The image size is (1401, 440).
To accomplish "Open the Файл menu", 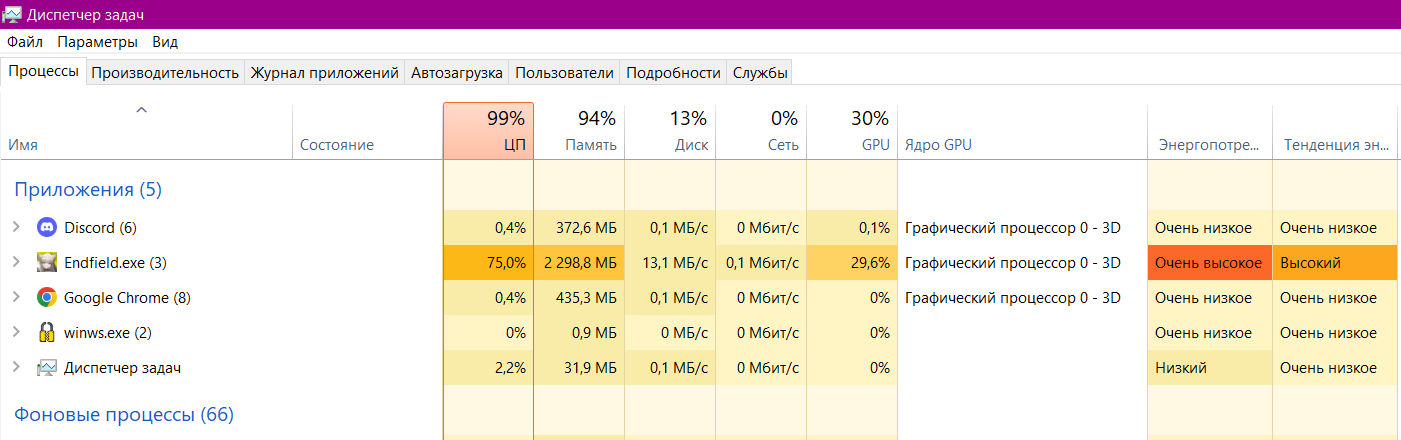I will (x=25, y=42).
